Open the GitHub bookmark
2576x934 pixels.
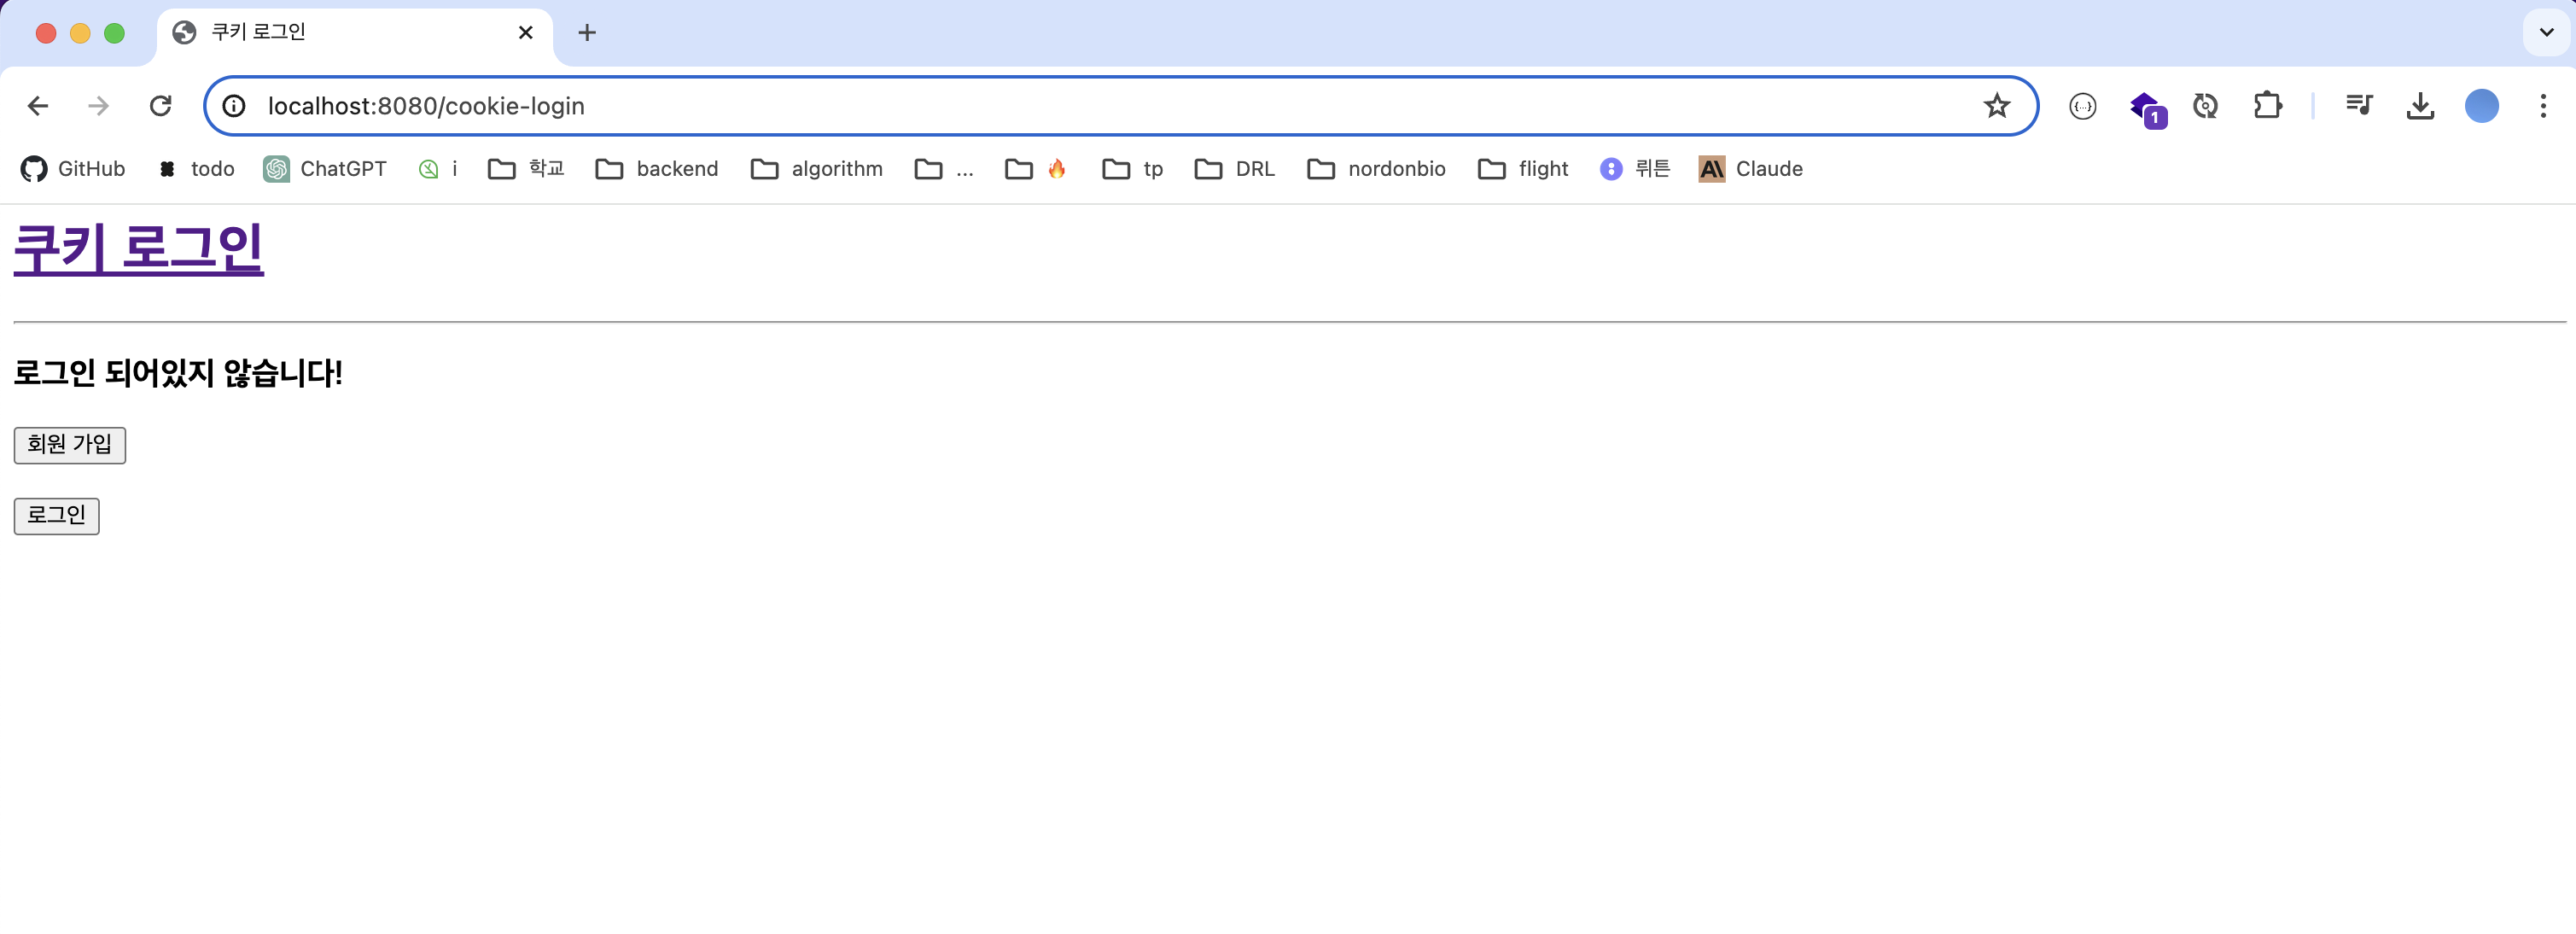pos(73,169)
